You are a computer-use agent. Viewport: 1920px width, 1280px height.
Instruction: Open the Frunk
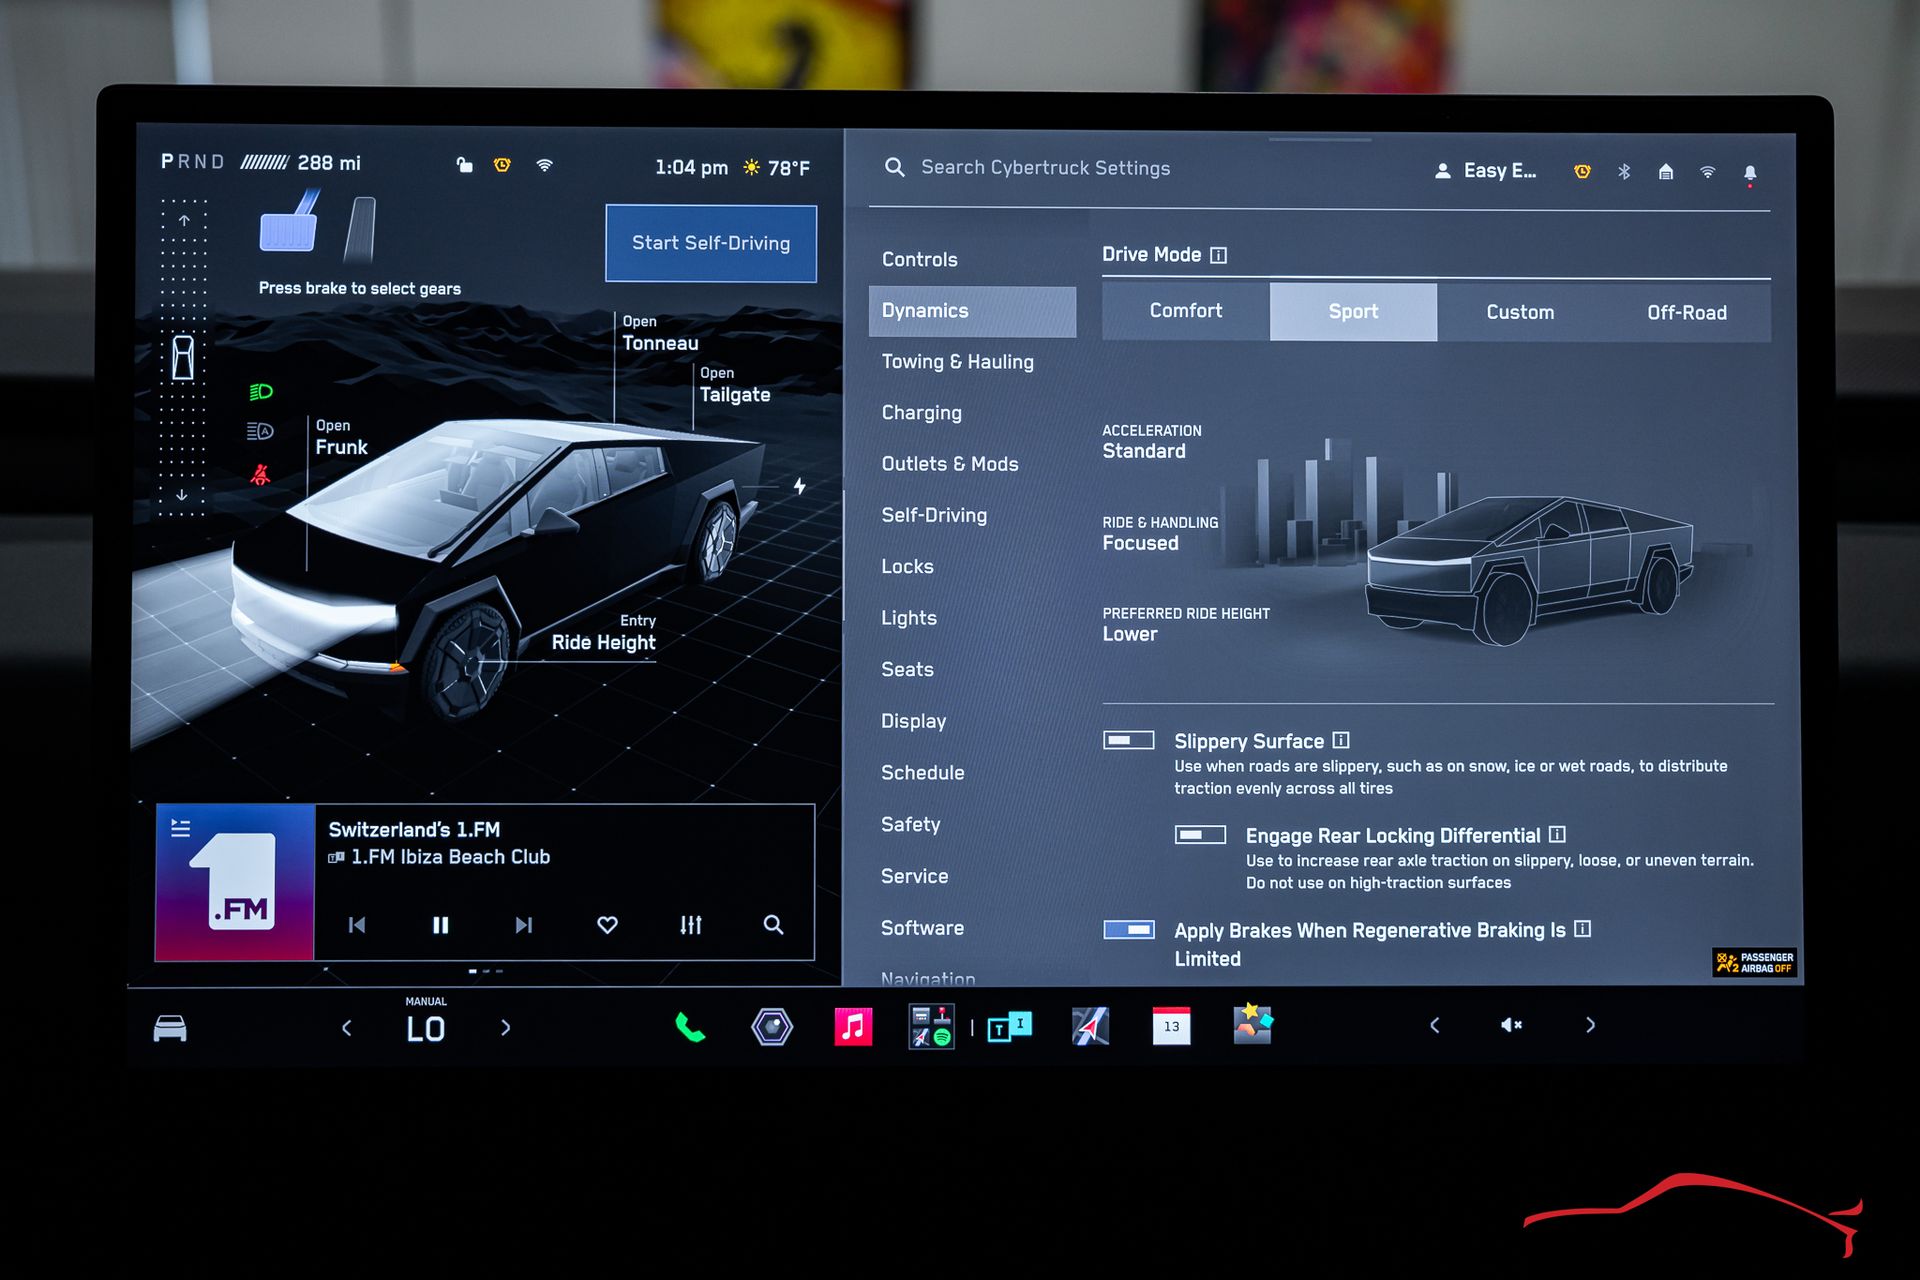(x=341, y=438)
